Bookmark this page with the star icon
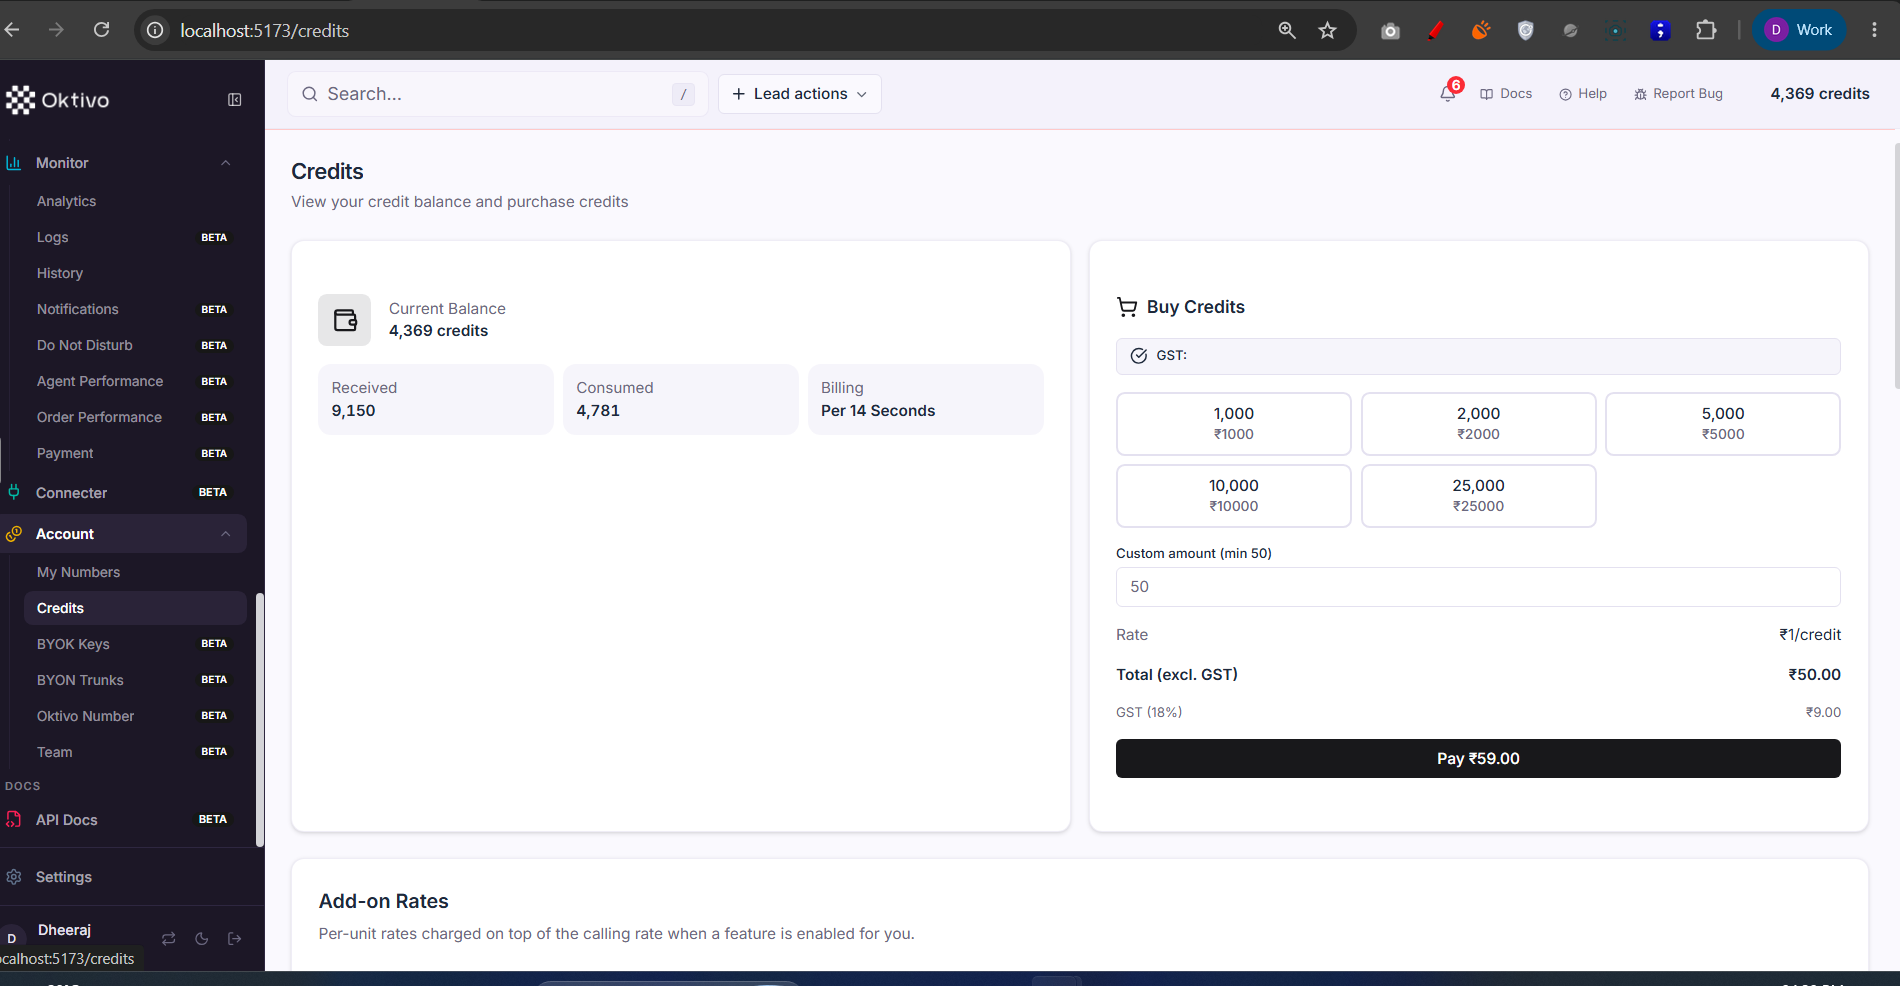 pos(1327,30)
